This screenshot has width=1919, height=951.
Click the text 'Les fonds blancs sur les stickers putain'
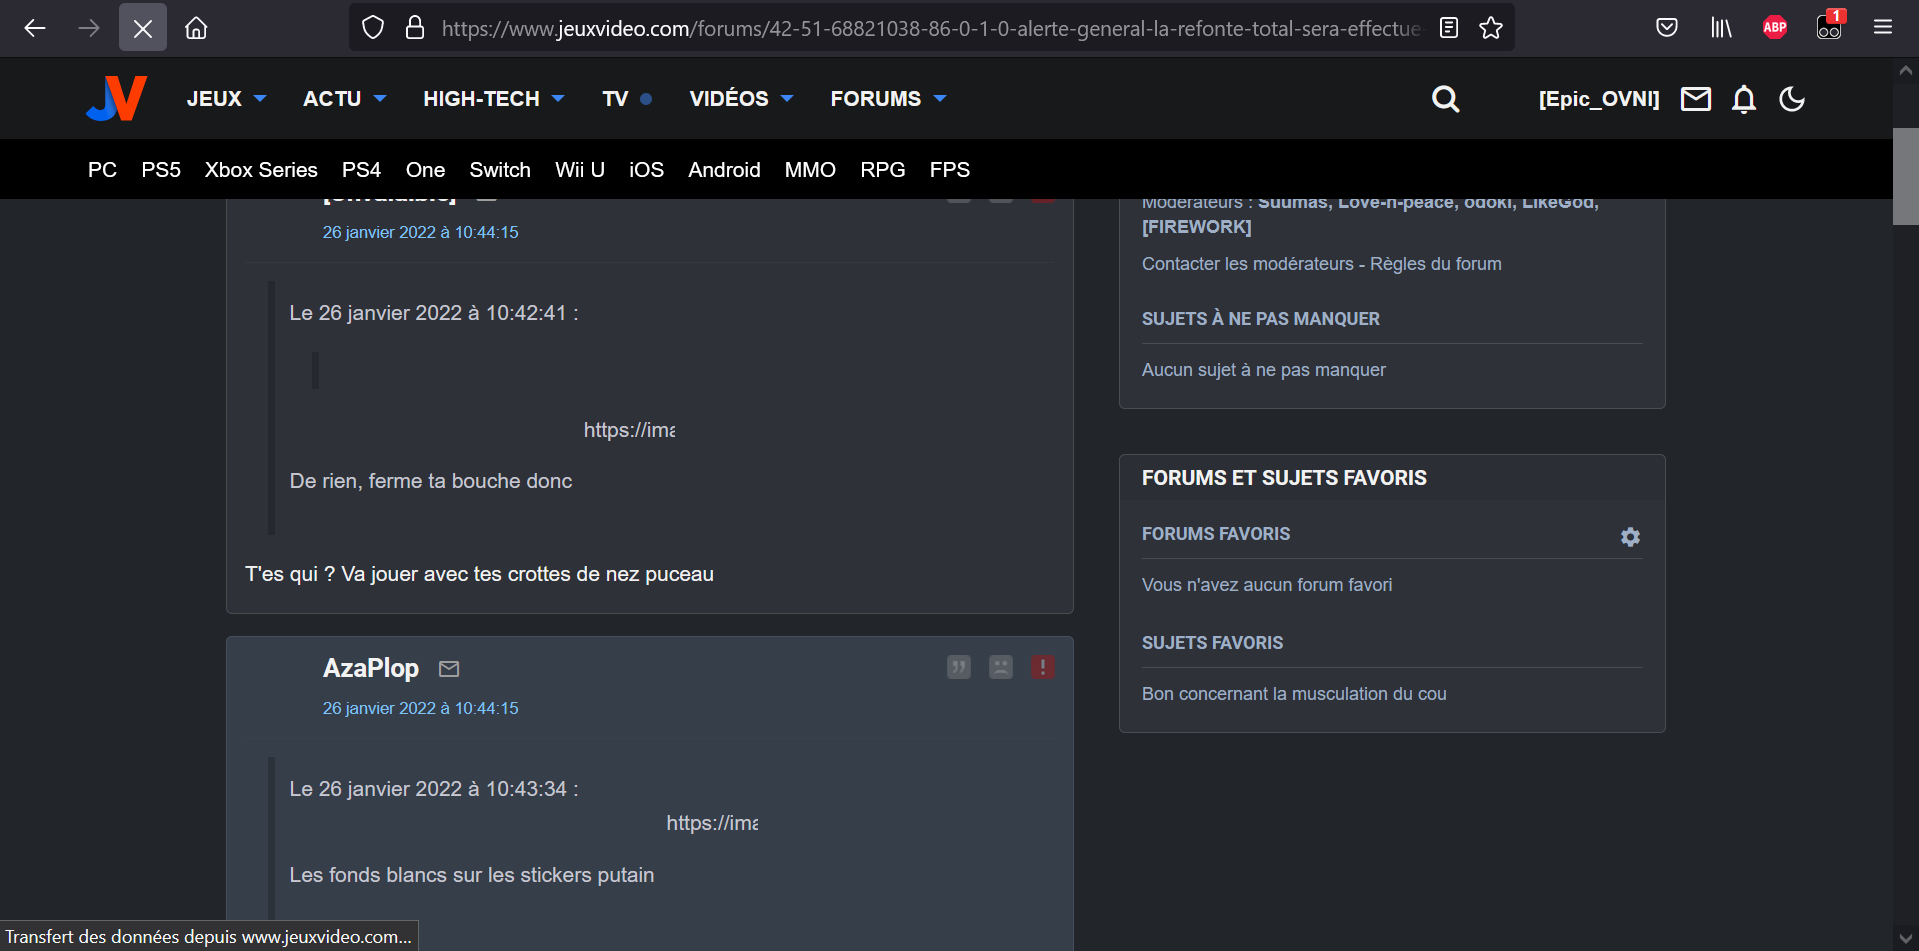tap(472, 875)
